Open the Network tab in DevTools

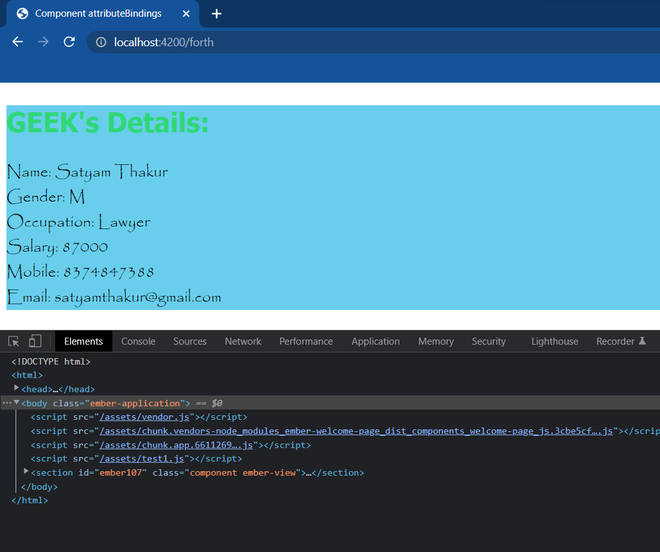(242, 341)
